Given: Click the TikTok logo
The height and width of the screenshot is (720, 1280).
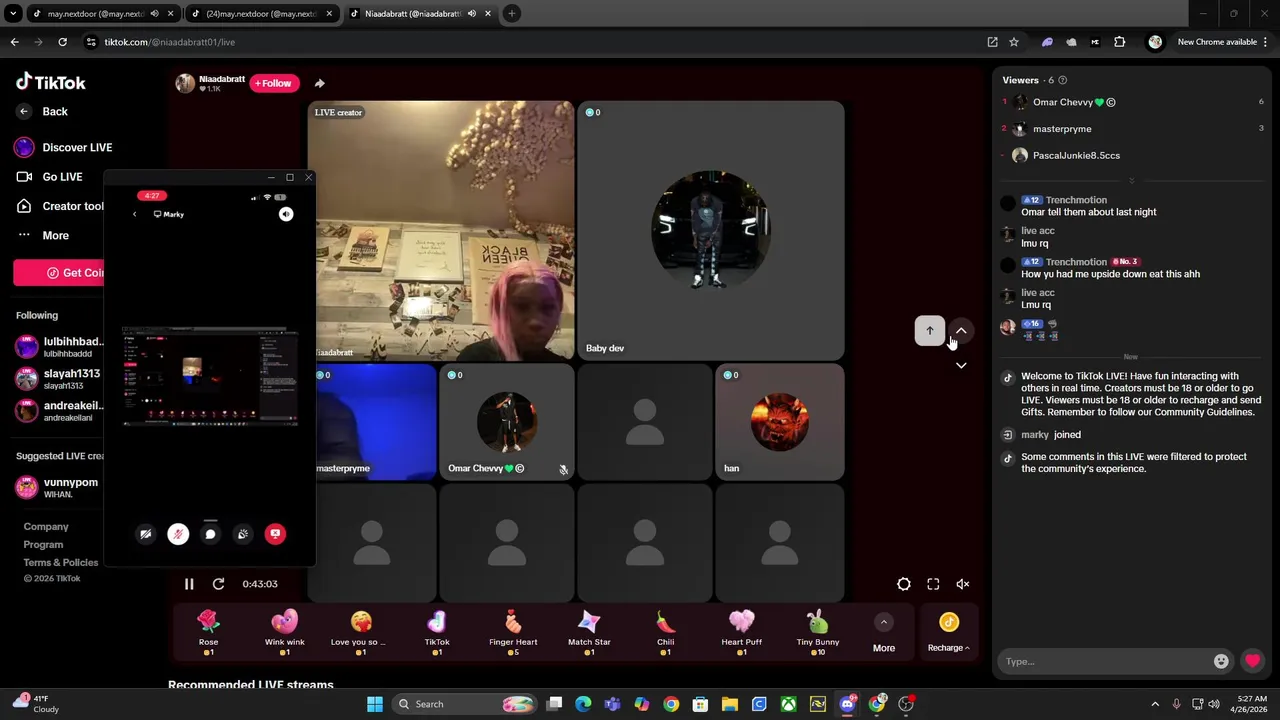Looking at the screenshot, I should coord(51,82).
